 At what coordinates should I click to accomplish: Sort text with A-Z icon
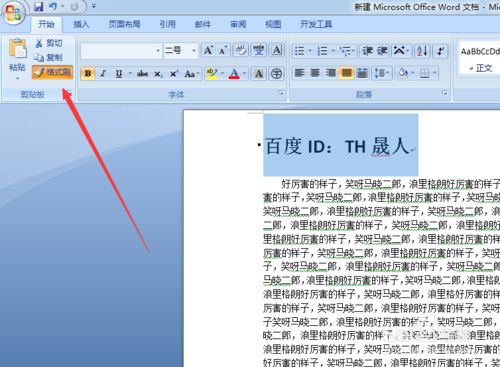(x=422, y=51)
